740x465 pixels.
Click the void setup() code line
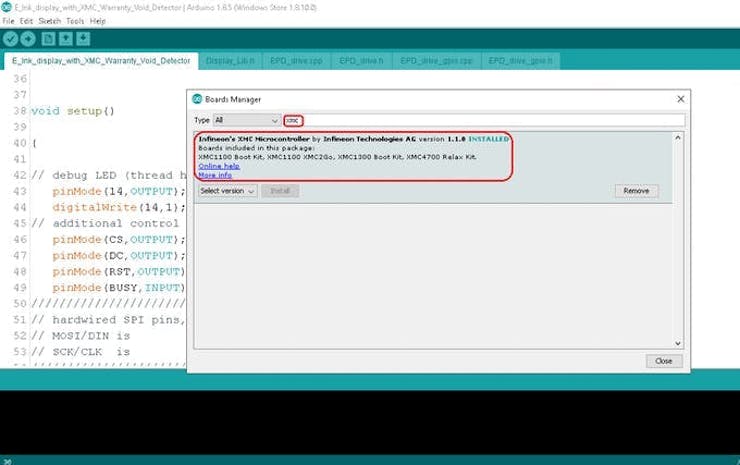[x=73, y=111]
